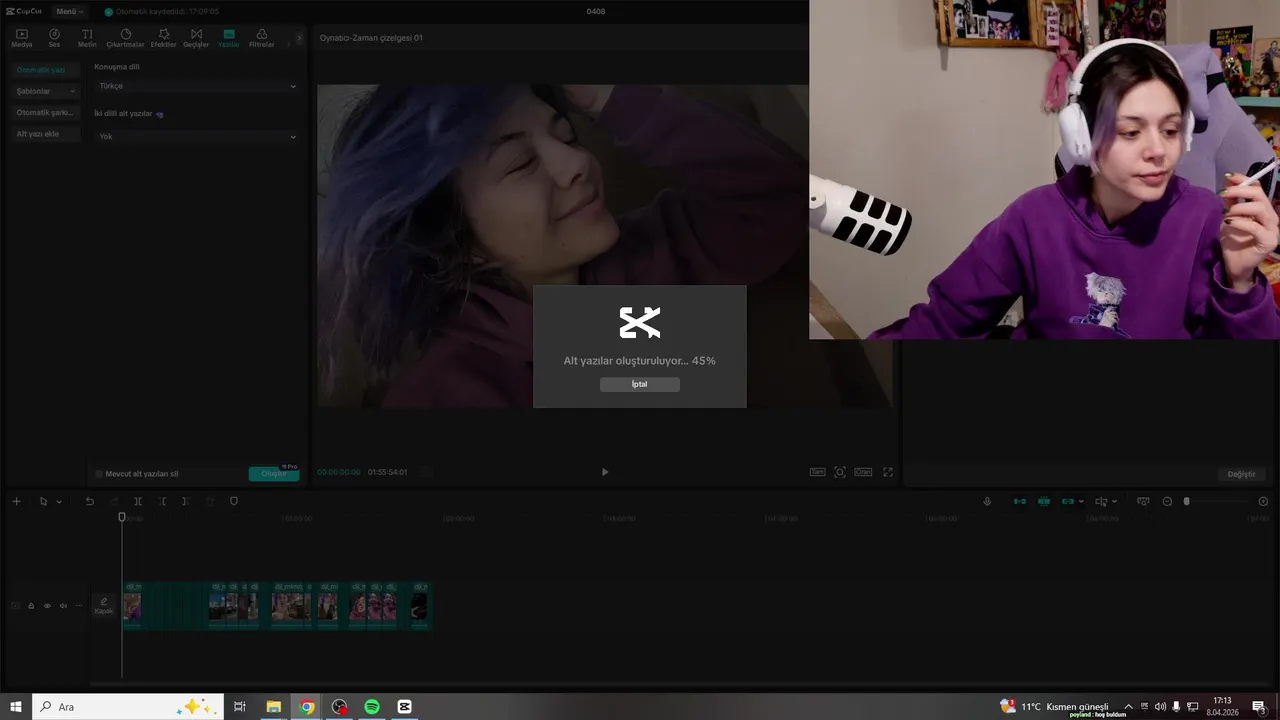Select the last dark clip on timeline

point(420,606)
